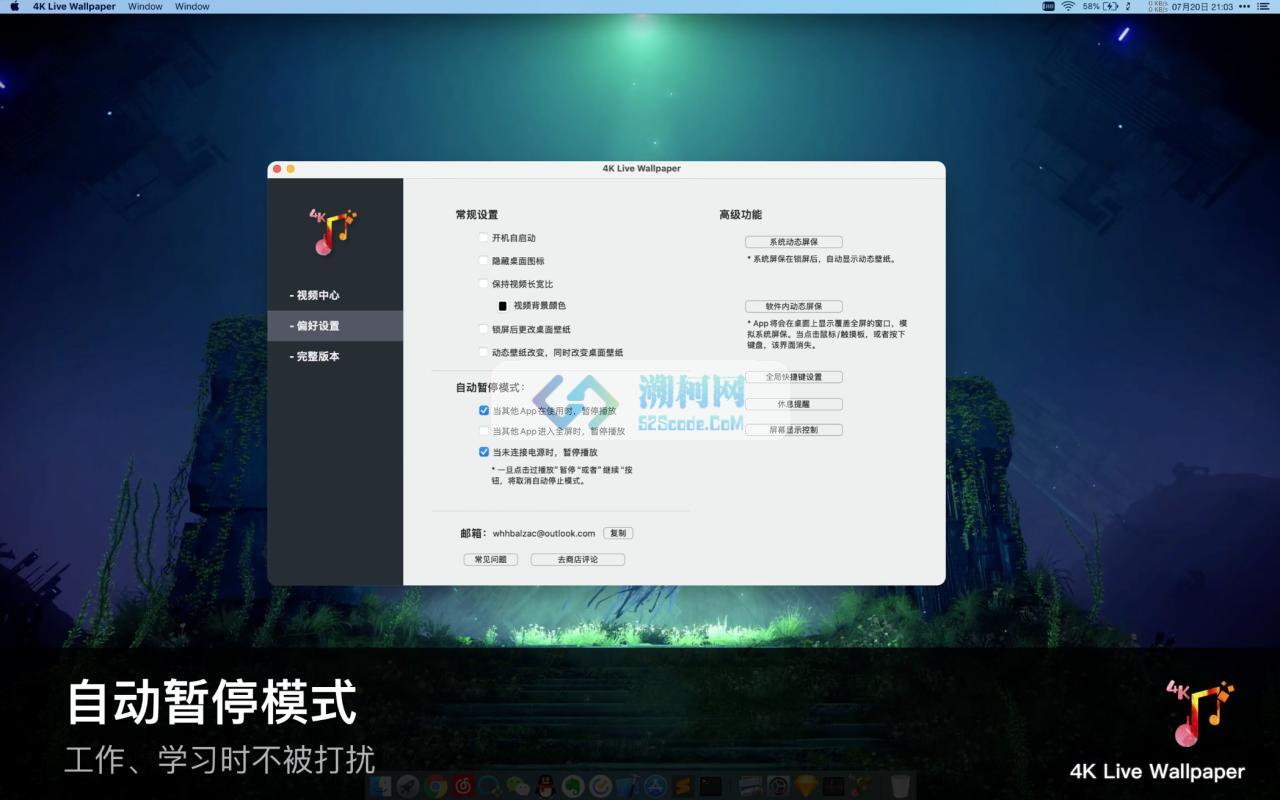Open 完整版本 sidebar section

335,356
